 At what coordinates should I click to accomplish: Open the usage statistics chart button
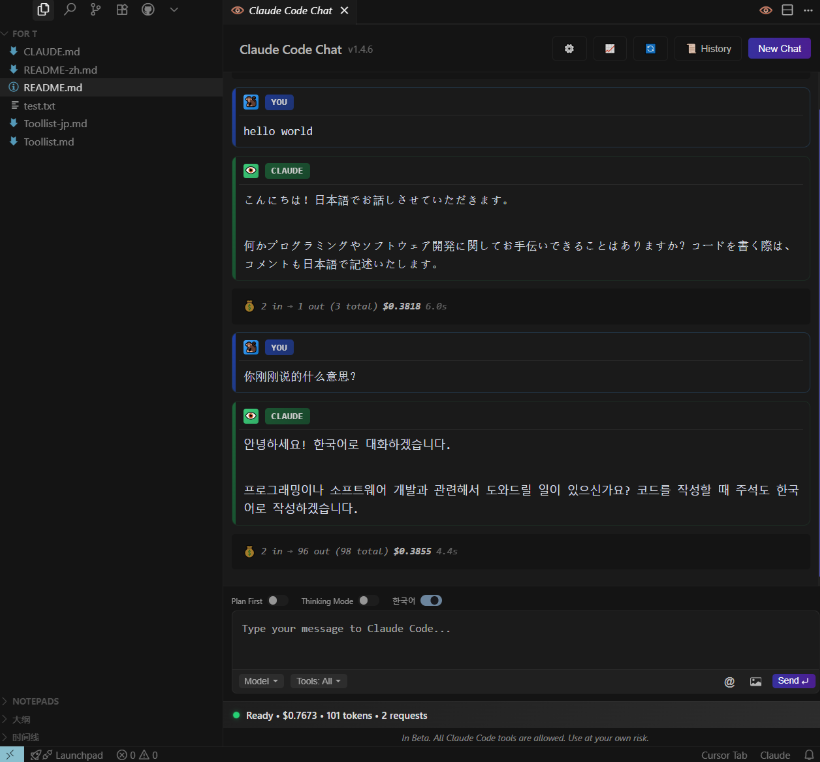(x=610, y=49)
